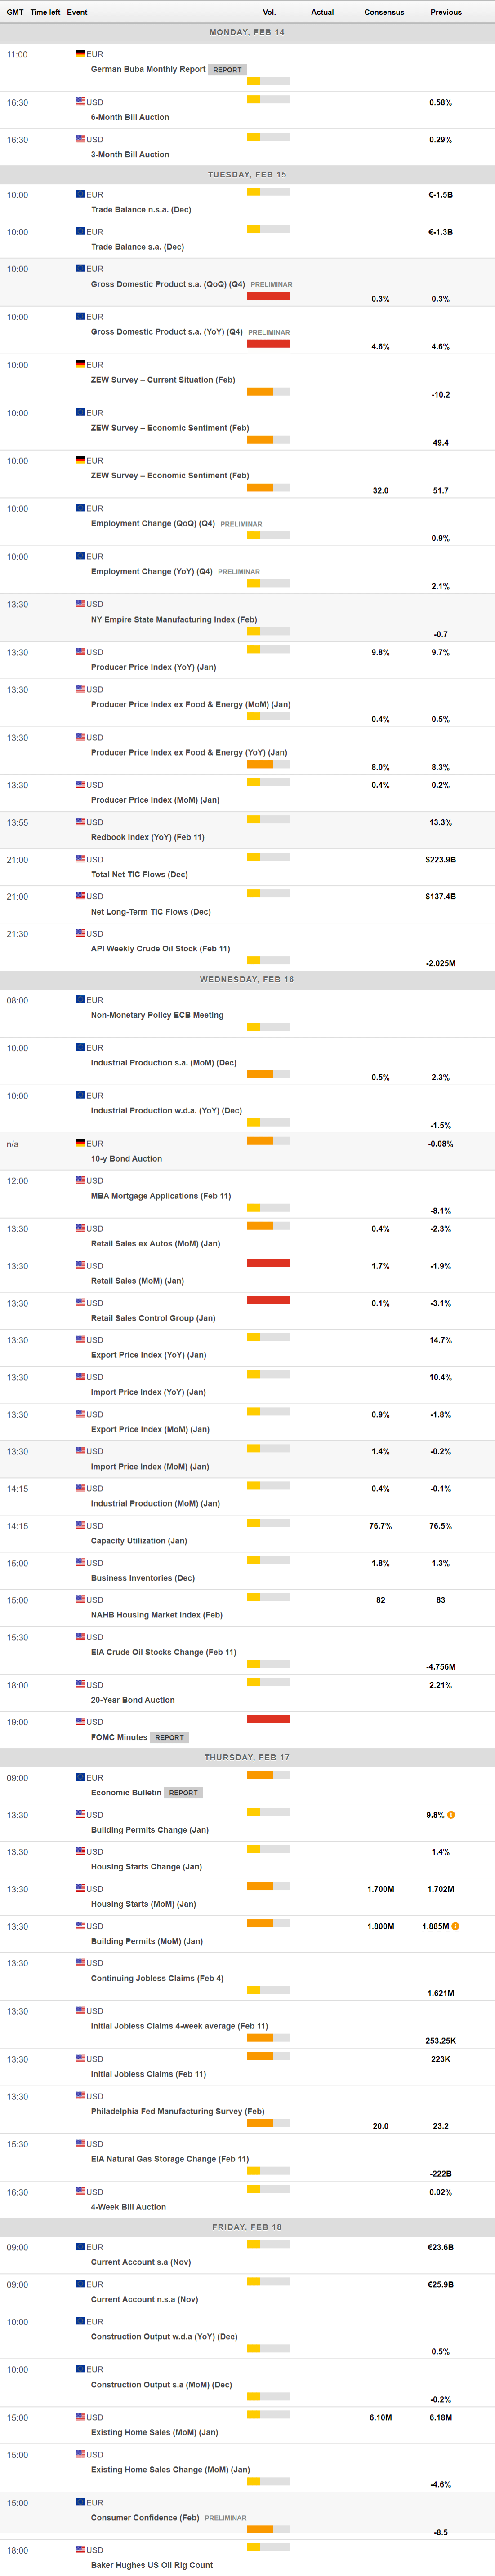495x2576 pixels.
Task: Click the Vol. column header
Action: point(269,12)
